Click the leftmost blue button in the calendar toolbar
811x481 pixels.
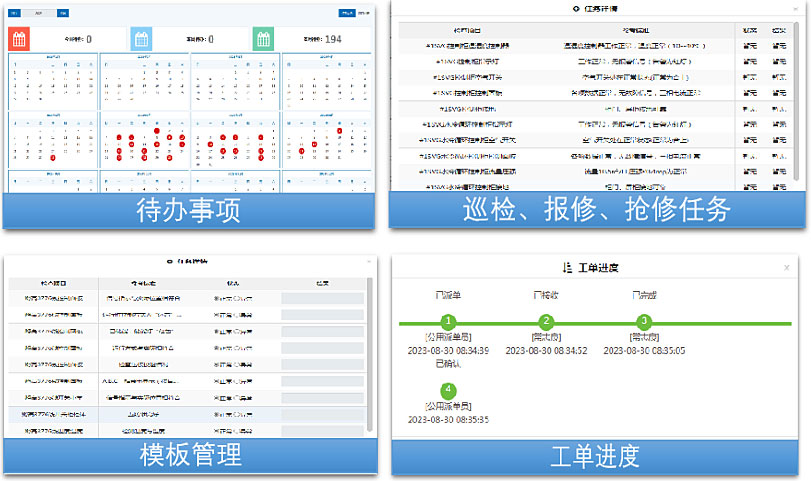(15, 15)
